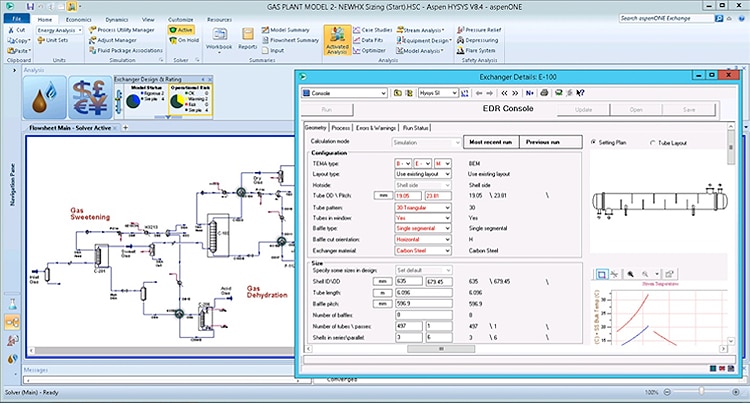Click the Energy analysis flame-drop tile

pyautogui.click(x=44, y=98)
